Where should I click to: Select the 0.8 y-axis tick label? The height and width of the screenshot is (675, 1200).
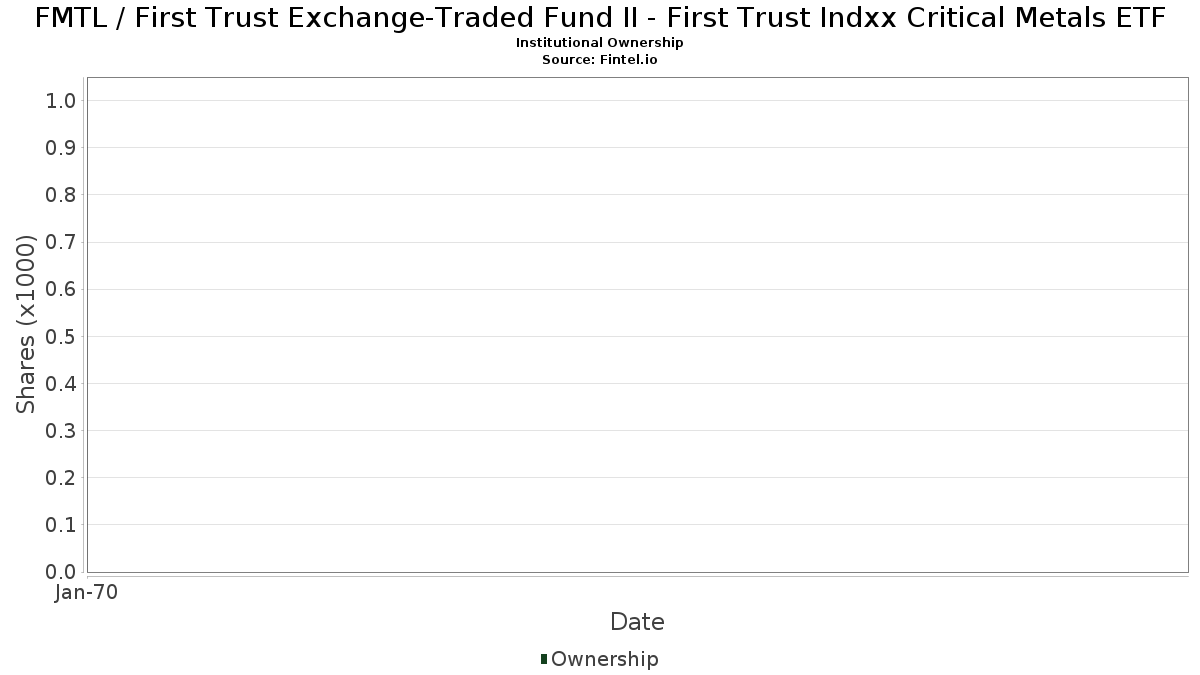61,194
